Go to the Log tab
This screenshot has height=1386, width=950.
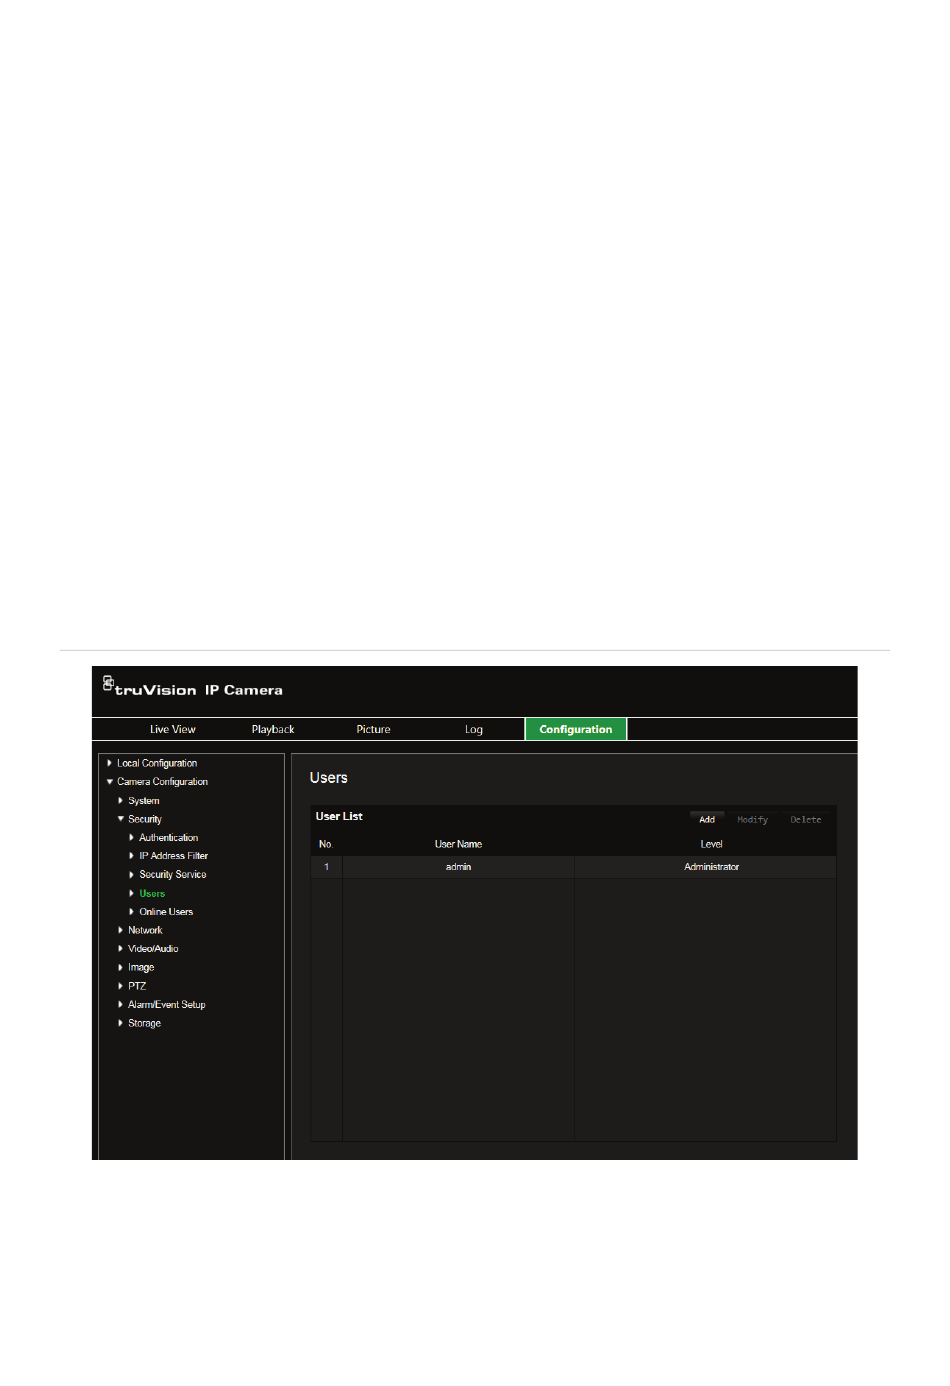point(474,729)
